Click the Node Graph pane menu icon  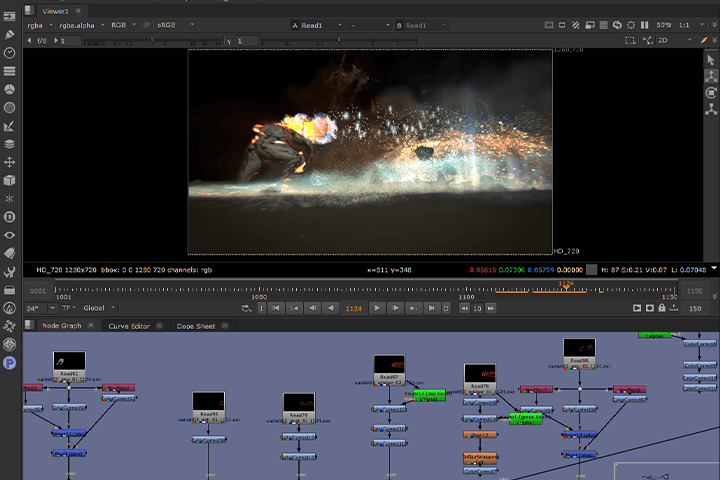coord(29,325)
